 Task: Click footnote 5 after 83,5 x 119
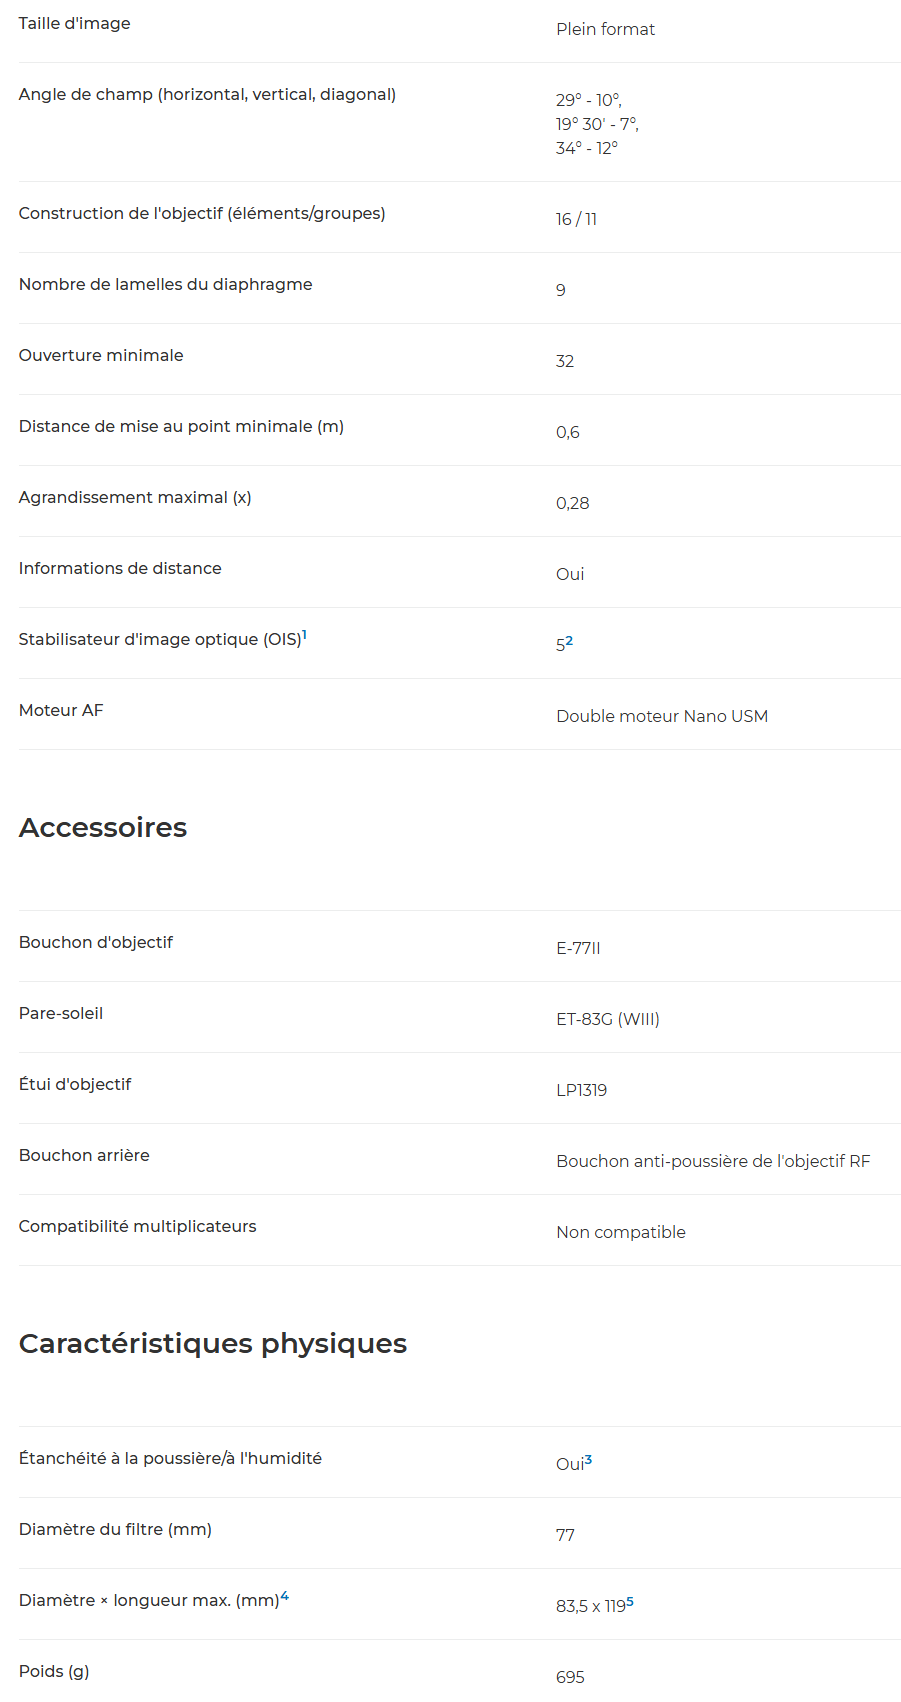coord(630,1602)
